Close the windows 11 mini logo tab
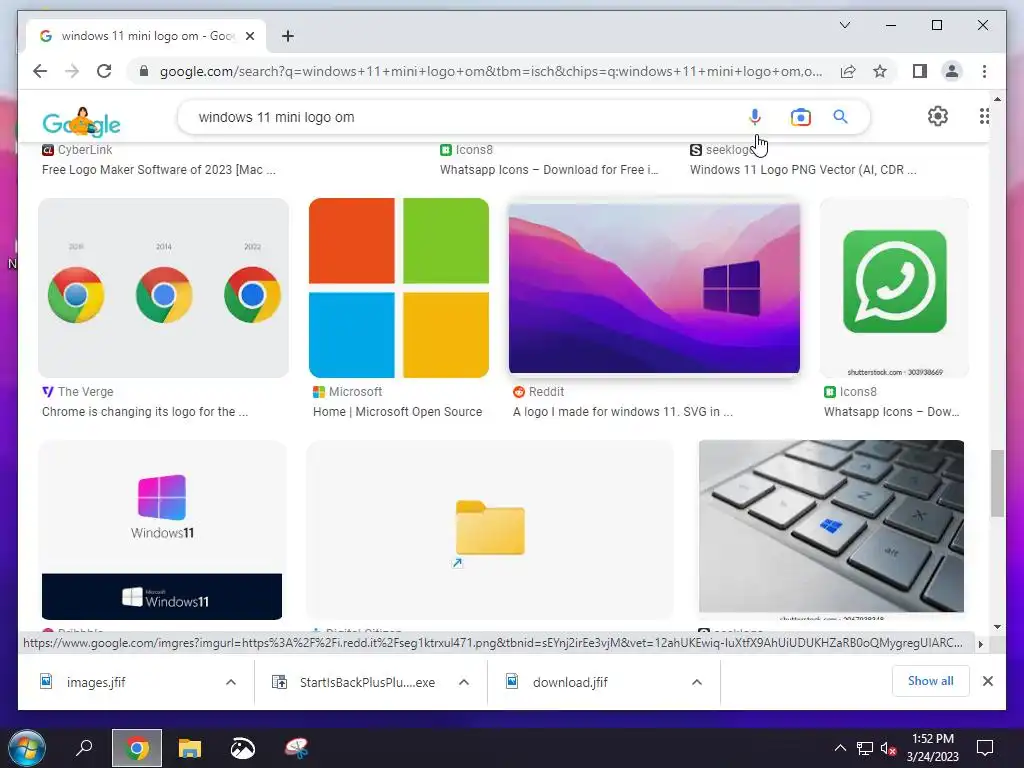Viewport: 1024px width, 768px height. pyautogui.click(x=249, y=36)
